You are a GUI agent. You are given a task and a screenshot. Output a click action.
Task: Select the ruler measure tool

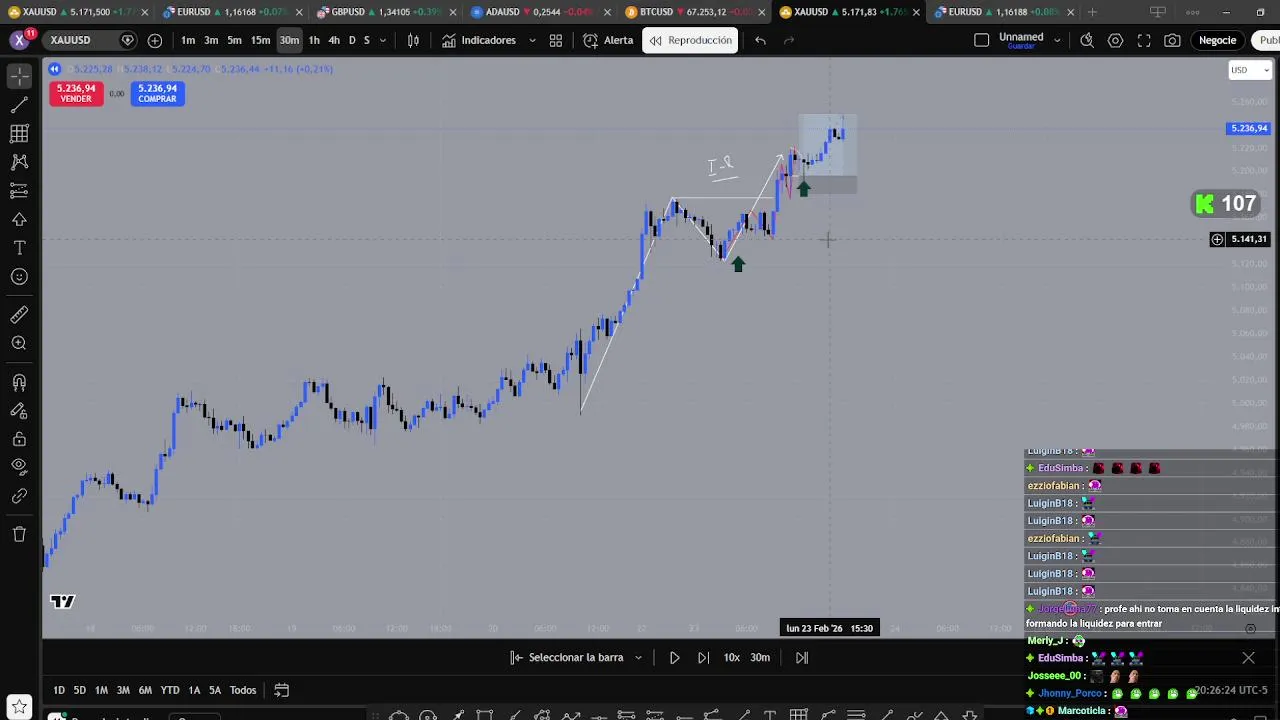19,315
